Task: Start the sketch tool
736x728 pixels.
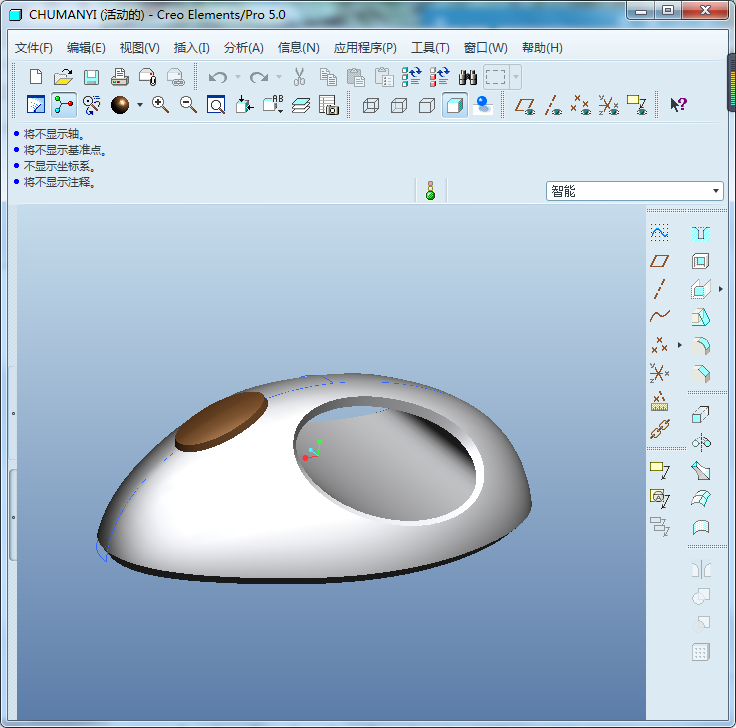Action: [x=659, y=233]
